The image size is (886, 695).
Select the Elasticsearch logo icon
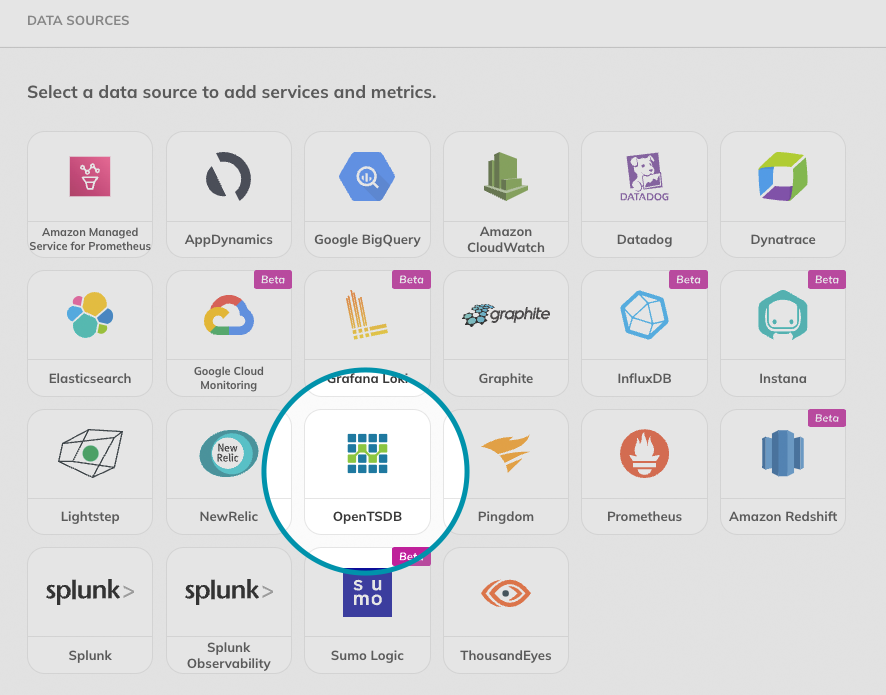[x=89, y=315]
